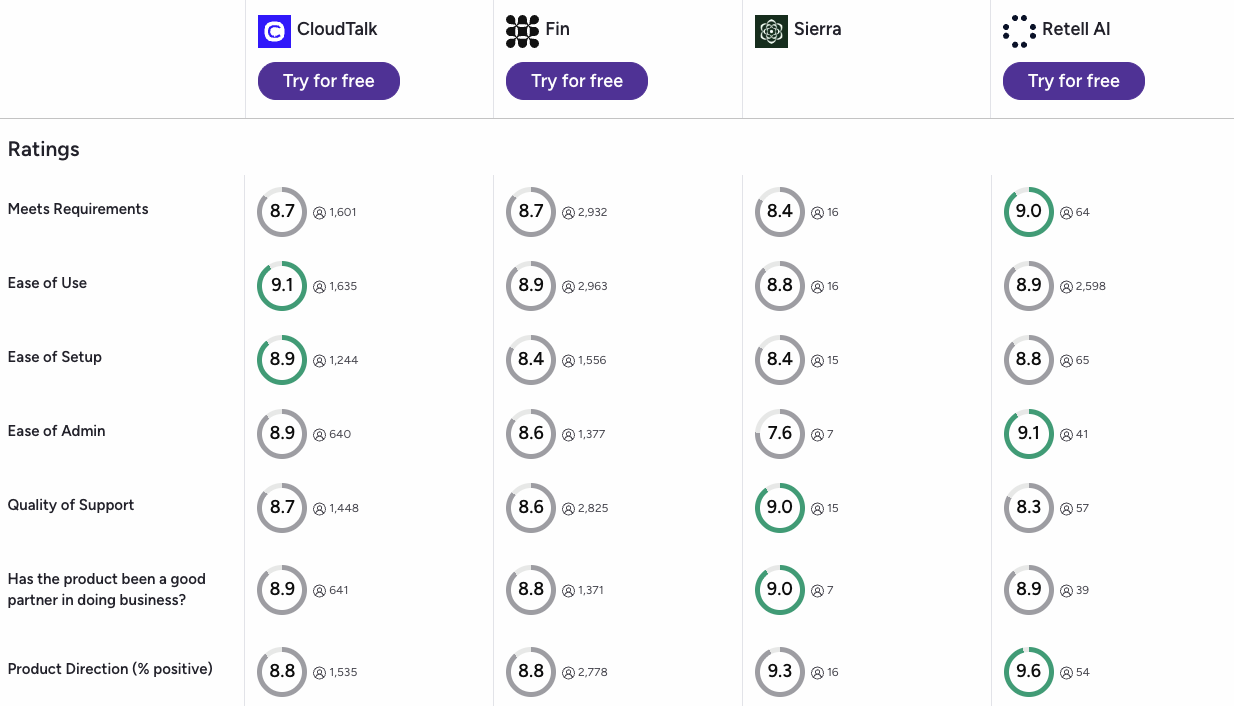Open the Retell AI product name link
Viewport: 1234px width, 706px height.
click(x=1076, y=29)
